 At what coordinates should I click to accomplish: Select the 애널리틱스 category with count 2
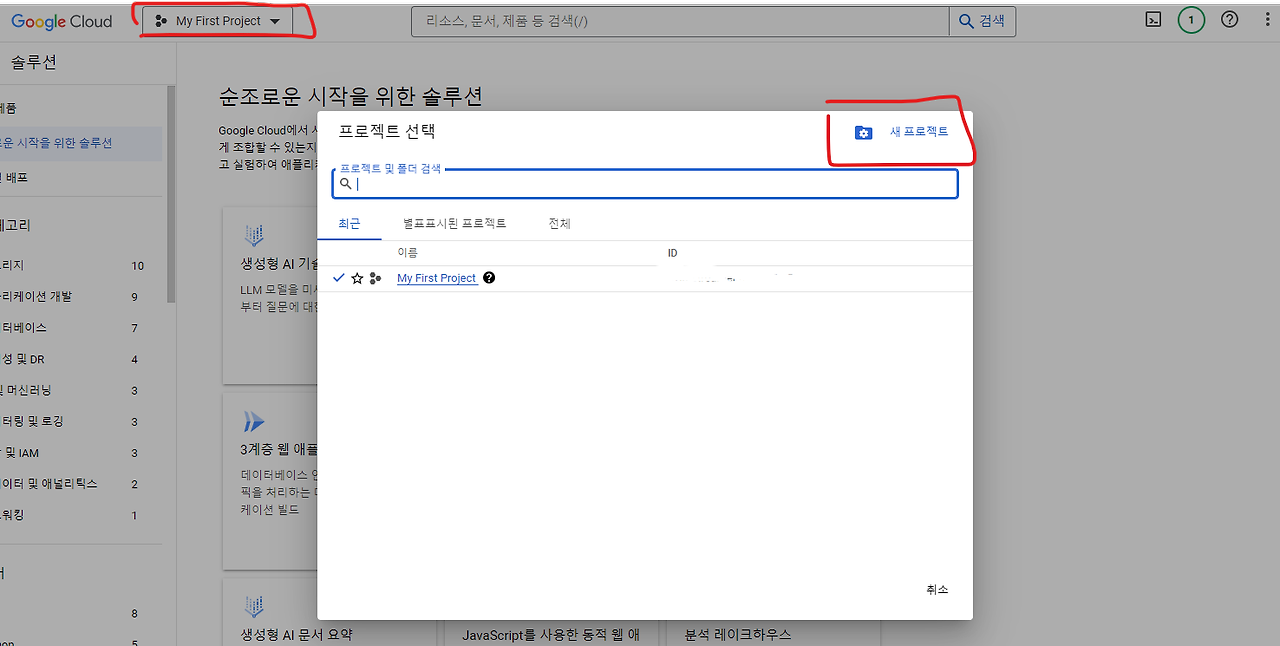click(80, 484)
